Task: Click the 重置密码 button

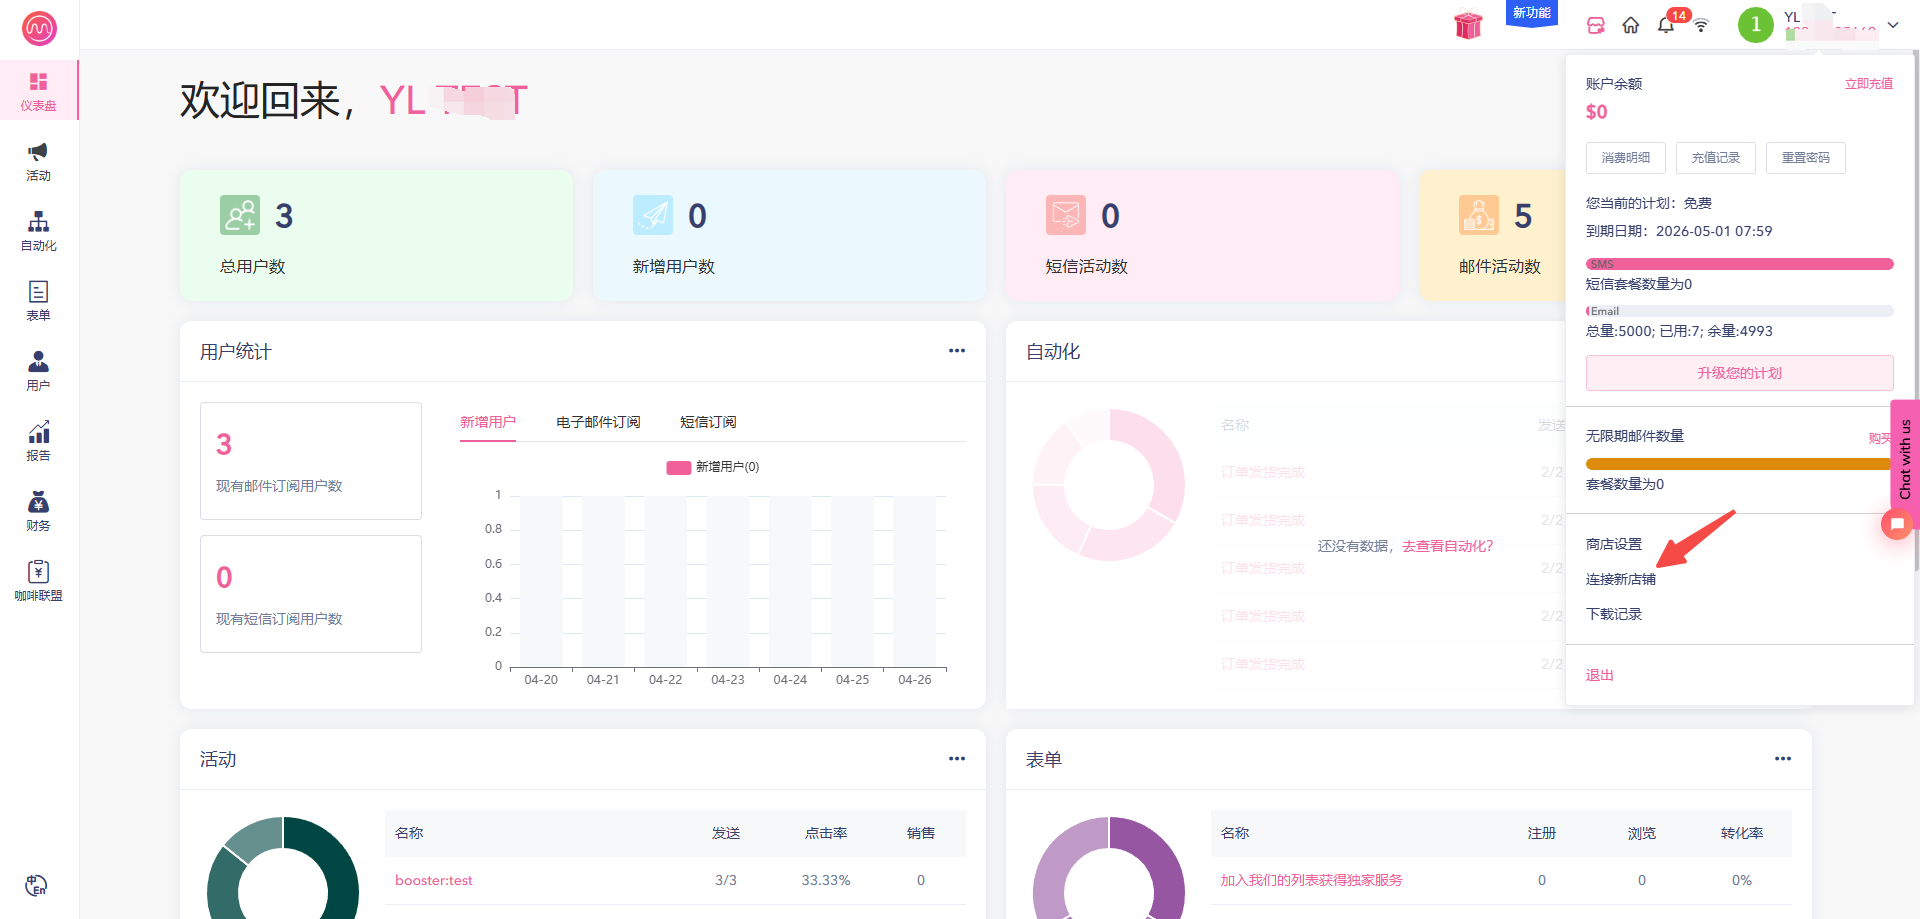Action: click(x=1806, y=158)
